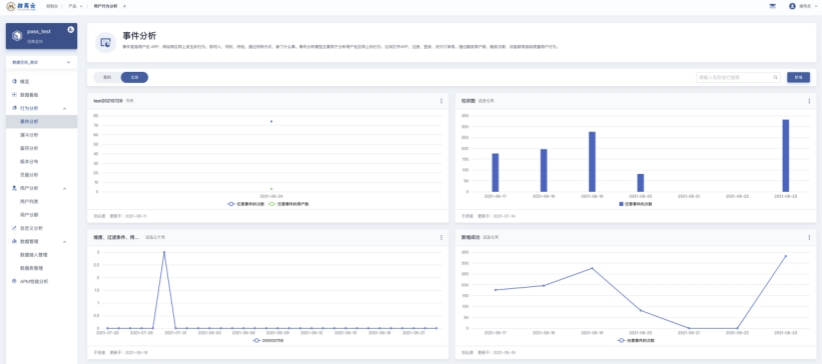Click the 2021-08-20 bar in bar chart
The height and width of the screenshot is (364, 822).
pyautogui.click(x=641, y=183)
